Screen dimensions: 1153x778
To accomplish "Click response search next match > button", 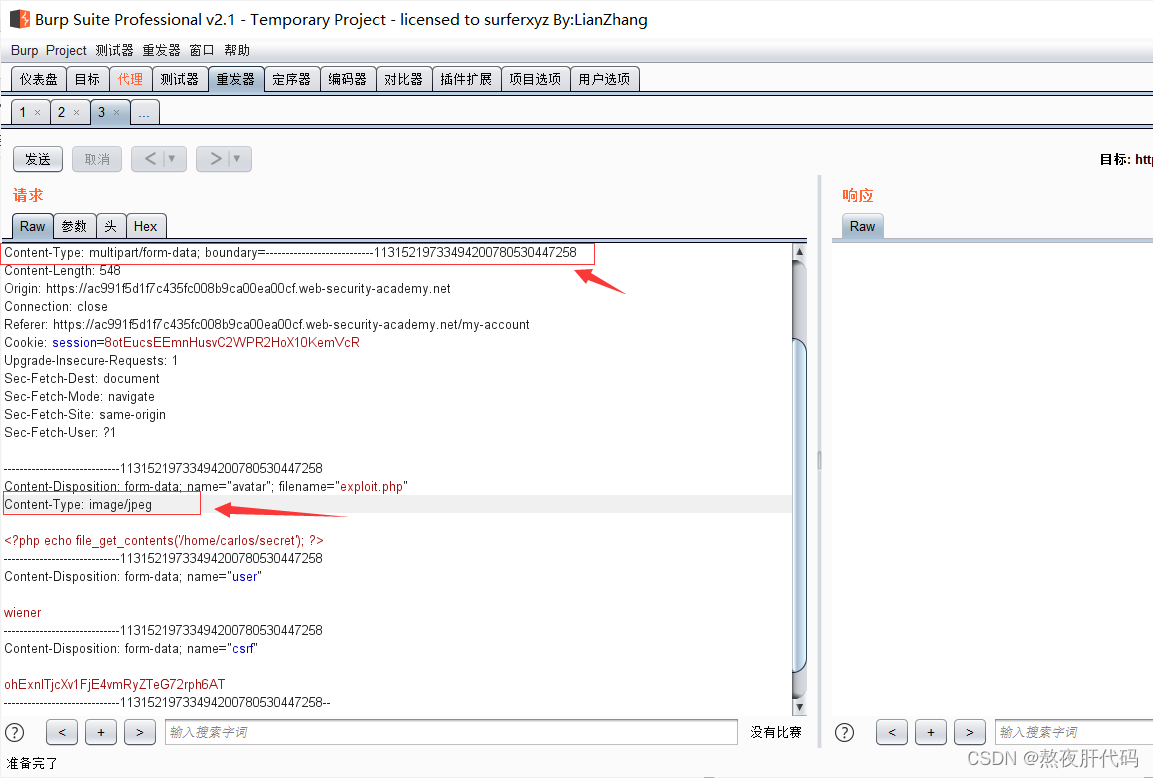I will [x=970, y=732].
